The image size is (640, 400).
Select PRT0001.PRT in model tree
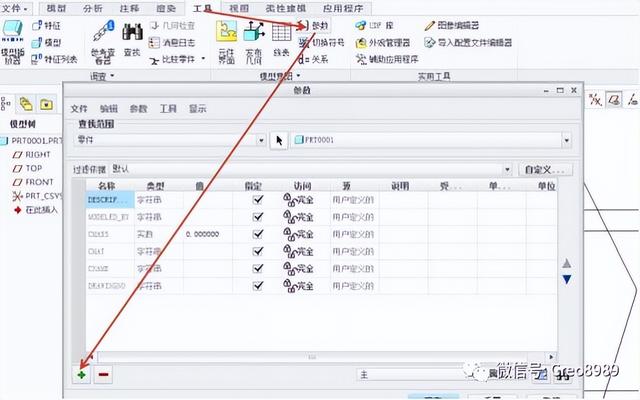tap(32, 140)
